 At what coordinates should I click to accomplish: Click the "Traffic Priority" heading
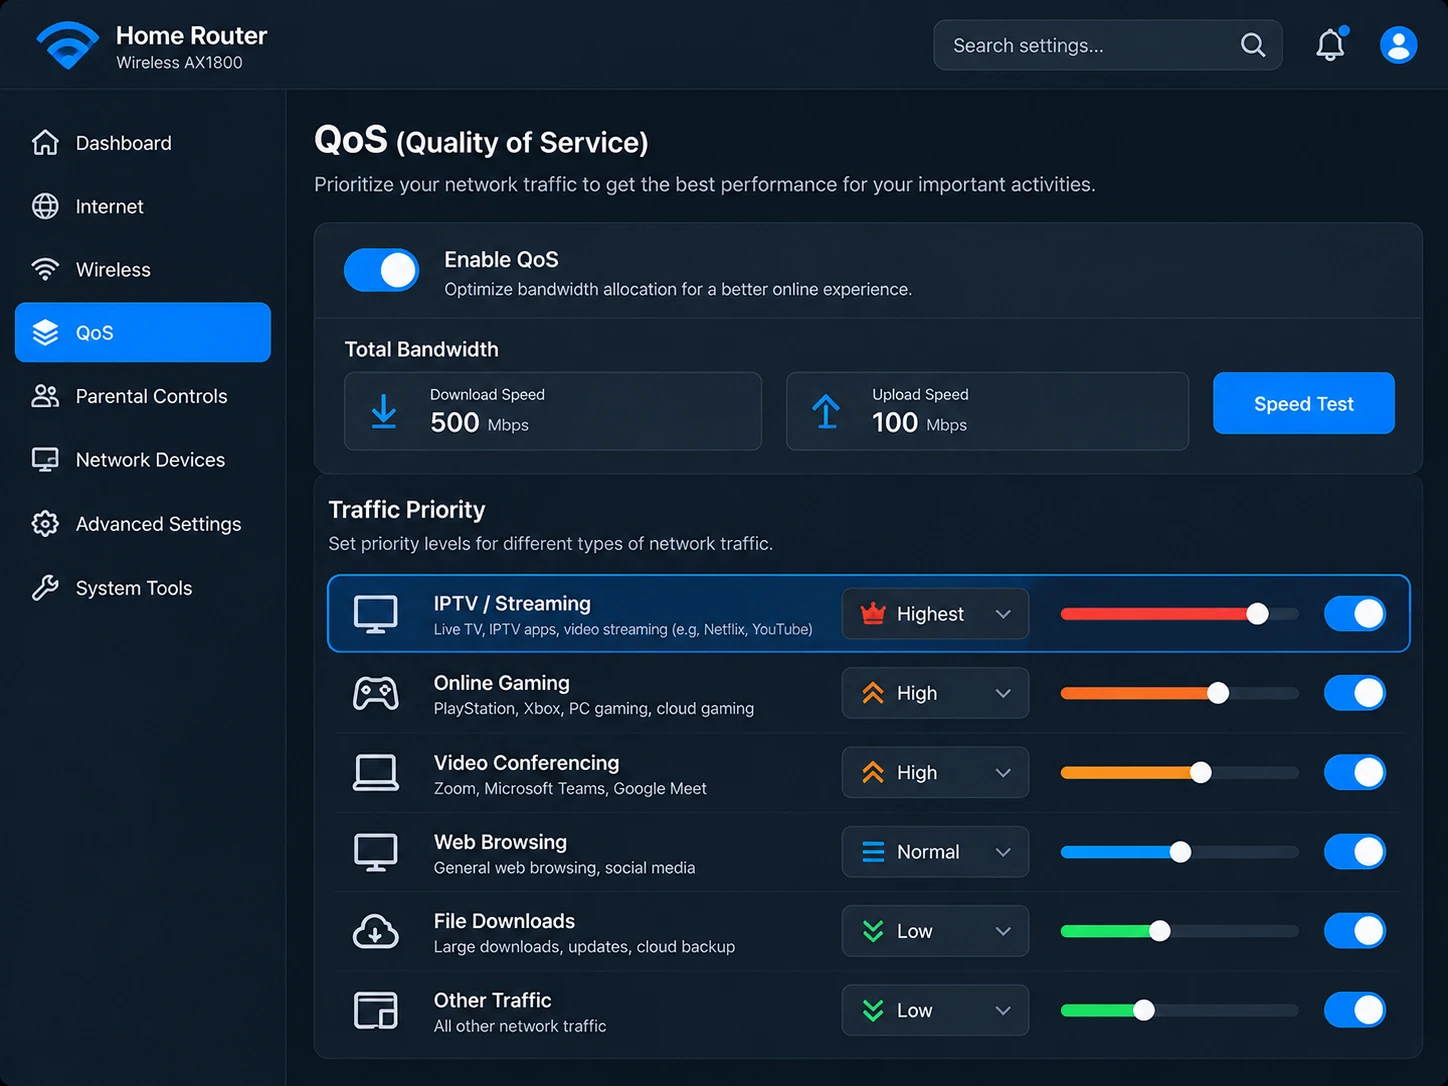pyautogui.click(x=407, y=510)
